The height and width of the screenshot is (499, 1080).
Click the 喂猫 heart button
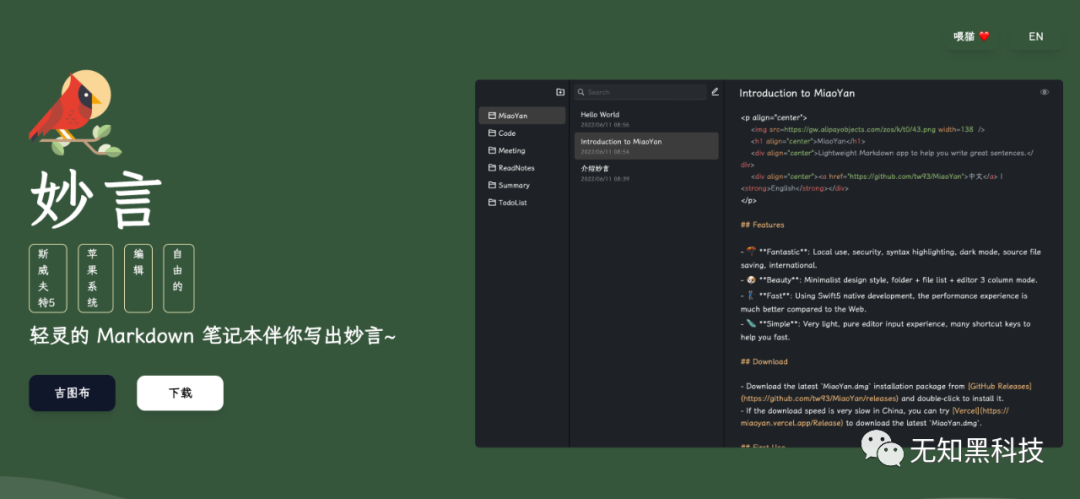971,37
